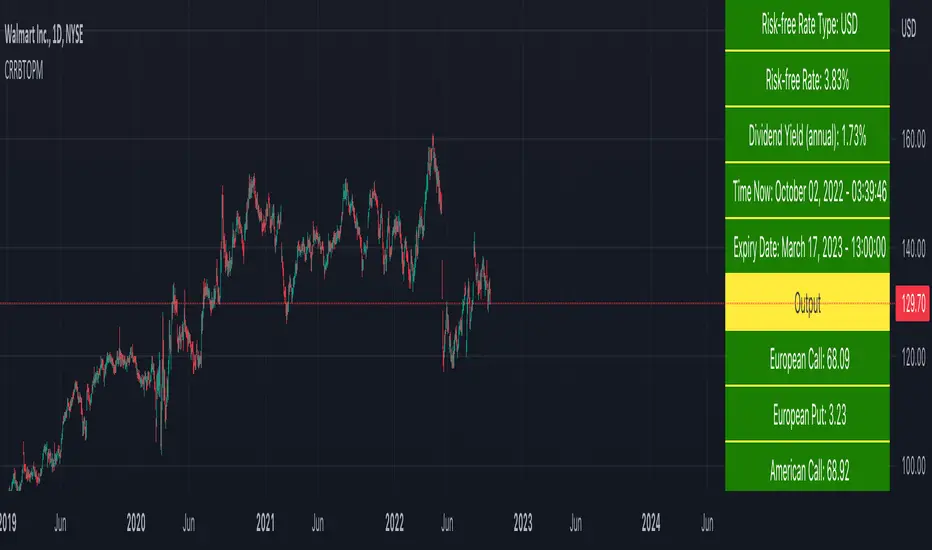Select the European Put: 3.23 cell
Viewport: 932px width, 550px height.
807,414
